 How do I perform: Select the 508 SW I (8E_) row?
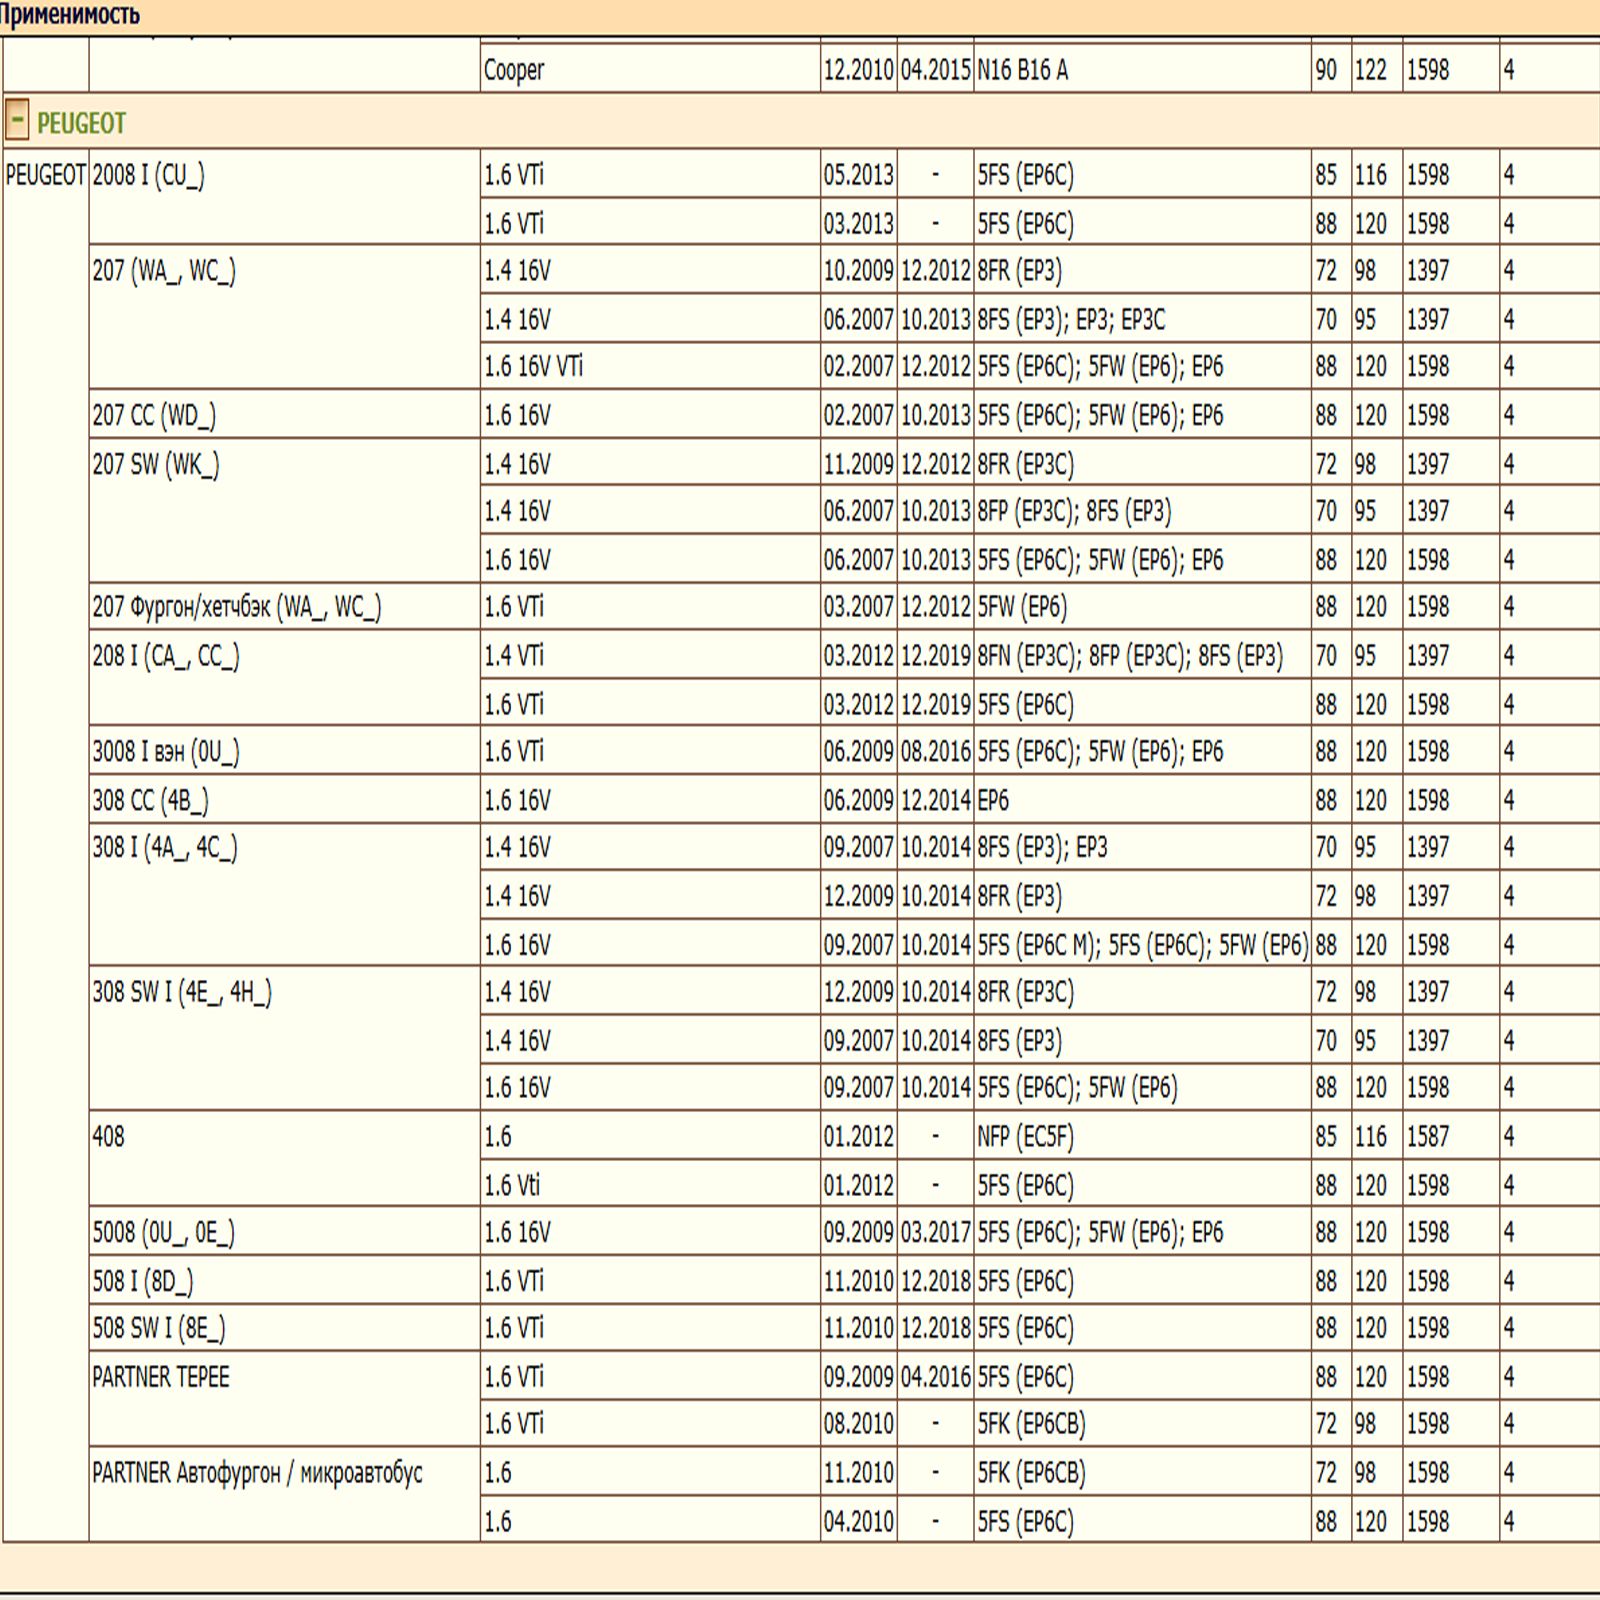tap(159, 1328)
